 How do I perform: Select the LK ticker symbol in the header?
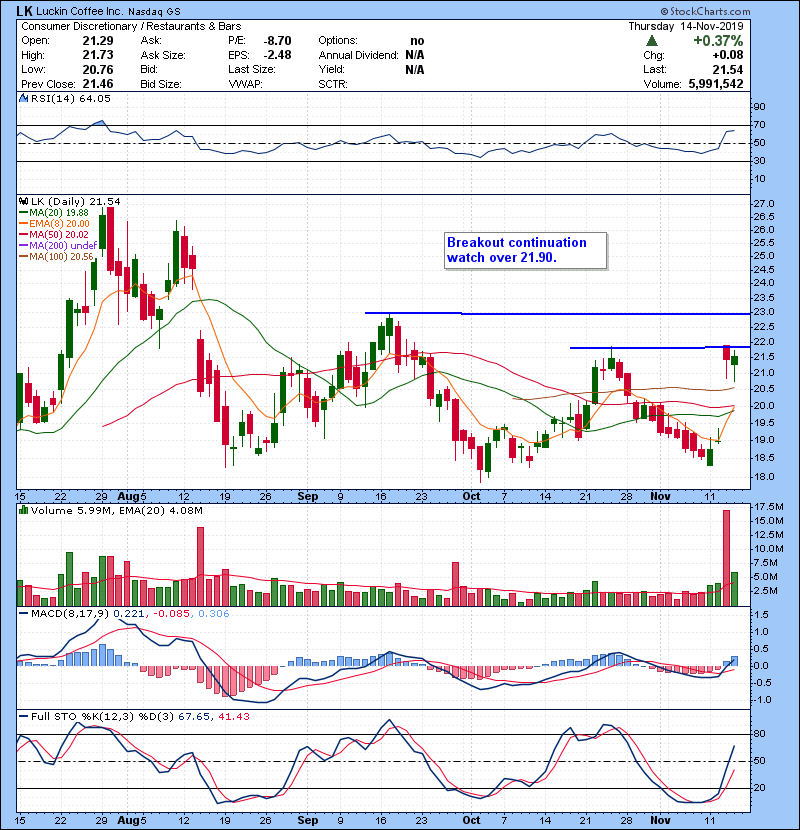coord(24,11)
